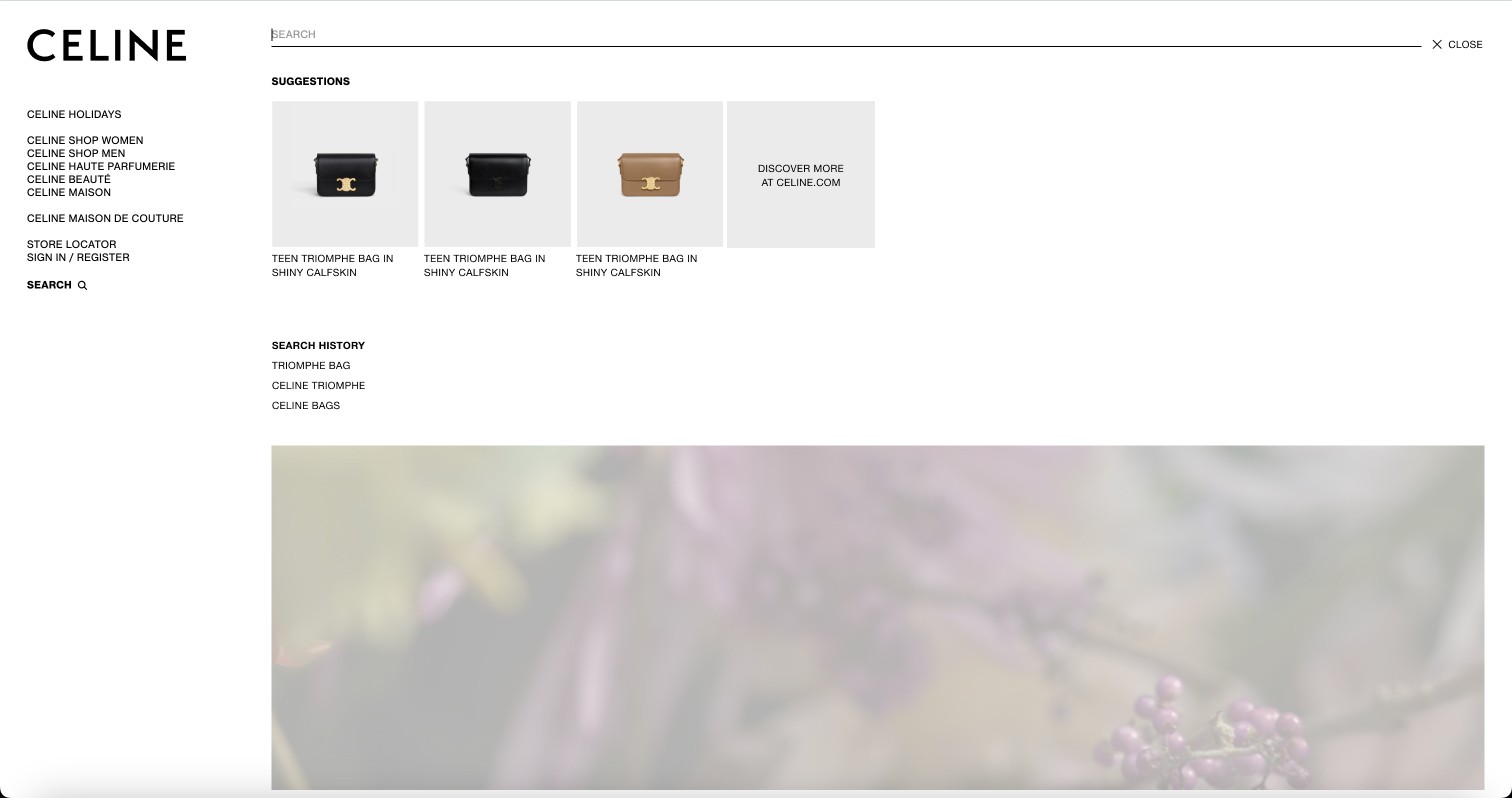1512x798 pixels.
Task: Select CELINE TRIOMPHE from search history
Action: click(318, 385)
